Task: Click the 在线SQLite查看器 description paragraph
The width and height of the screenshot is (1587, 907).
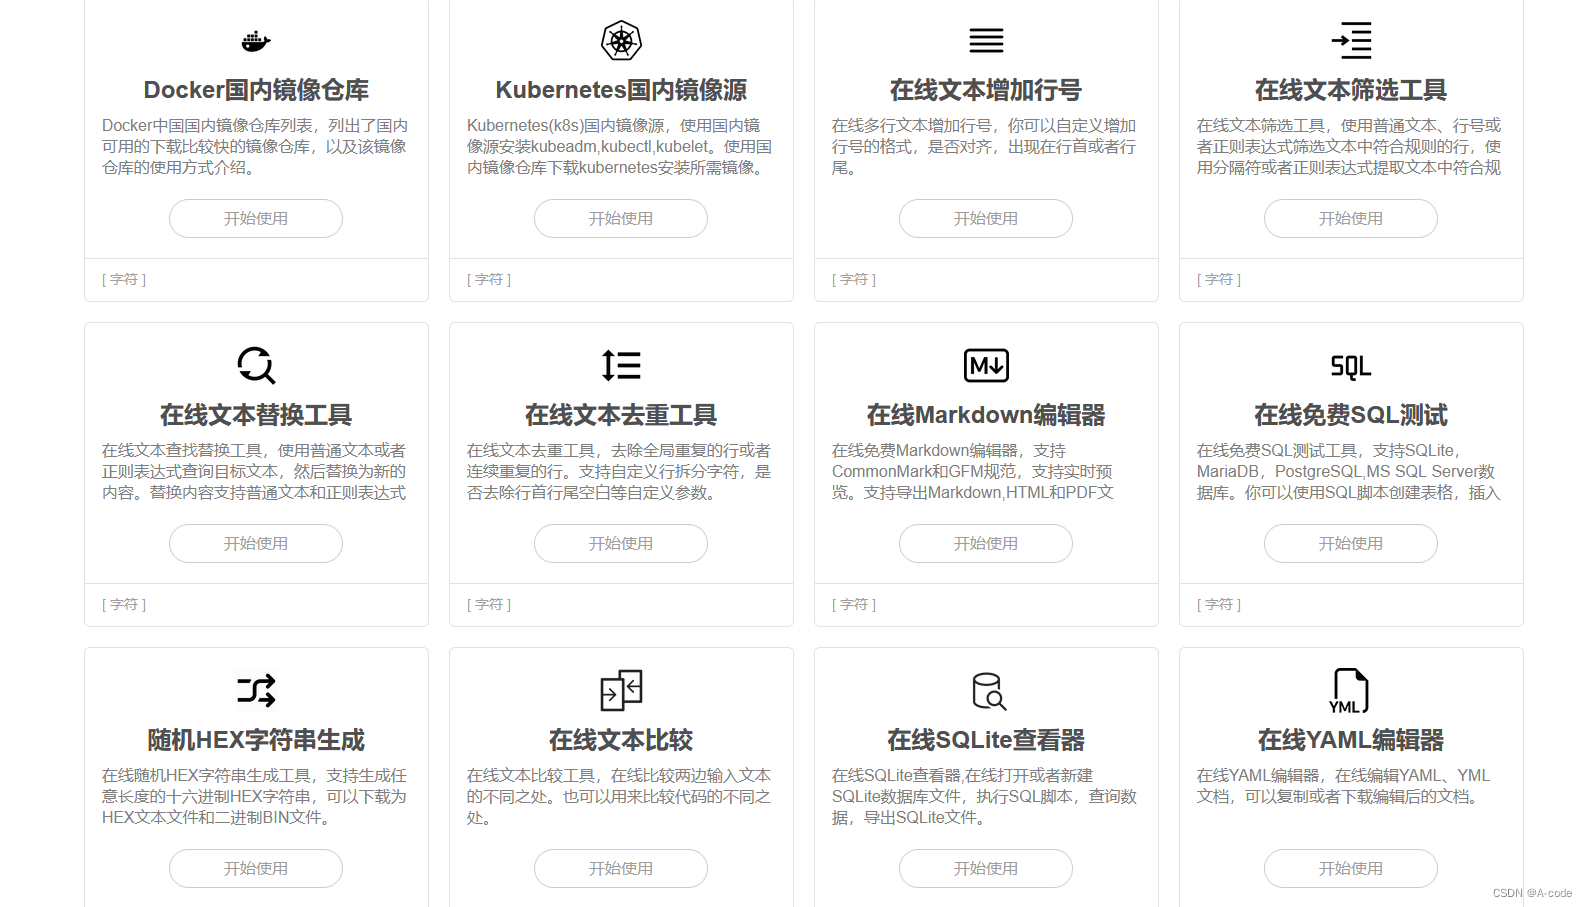Action: pyautogui.click(x=986, y=797)
